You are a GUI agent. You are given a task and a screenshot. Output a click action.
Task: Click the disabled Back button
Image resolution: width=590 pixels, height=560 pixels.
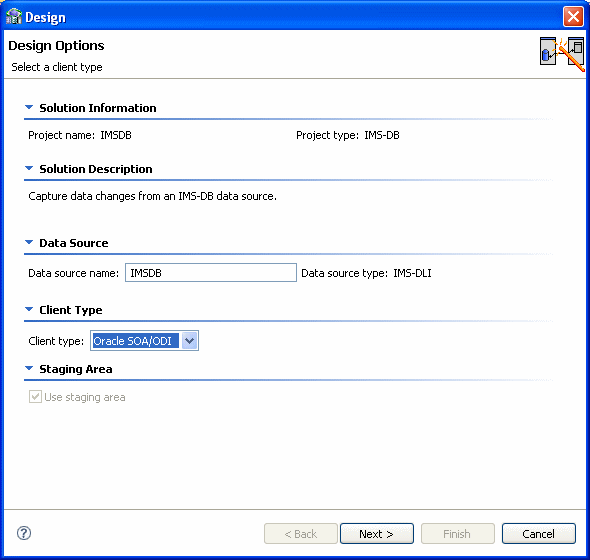(x=301, y=534)
